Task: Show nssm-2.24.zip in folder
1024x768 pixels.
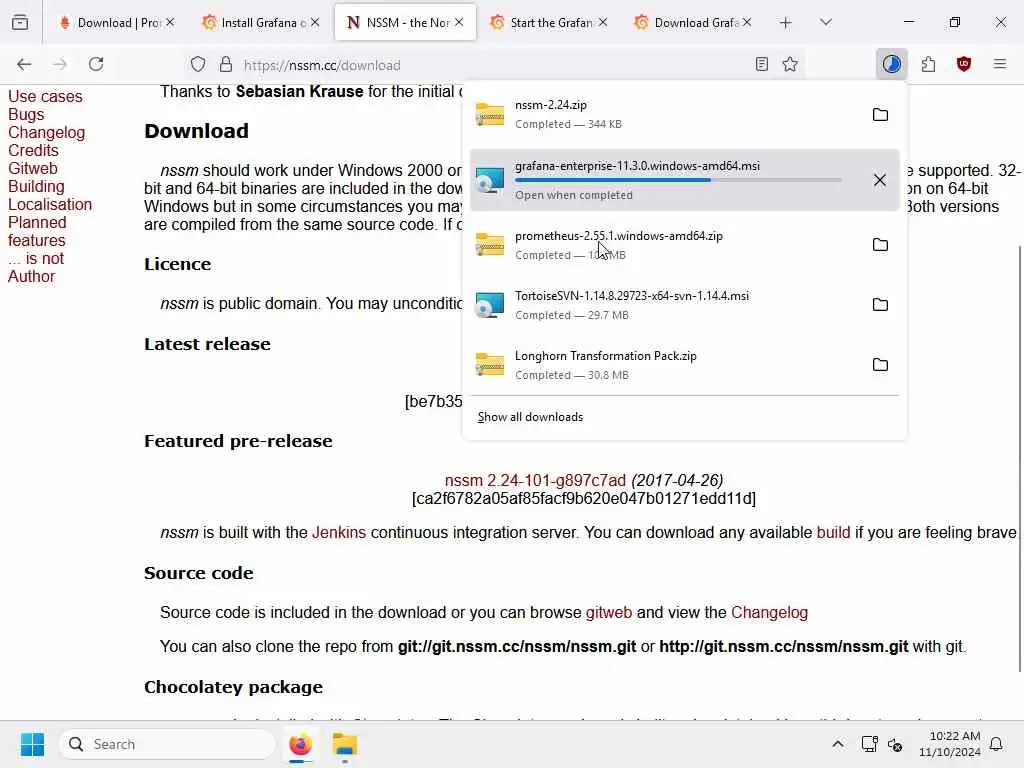Action: point(880,115)
